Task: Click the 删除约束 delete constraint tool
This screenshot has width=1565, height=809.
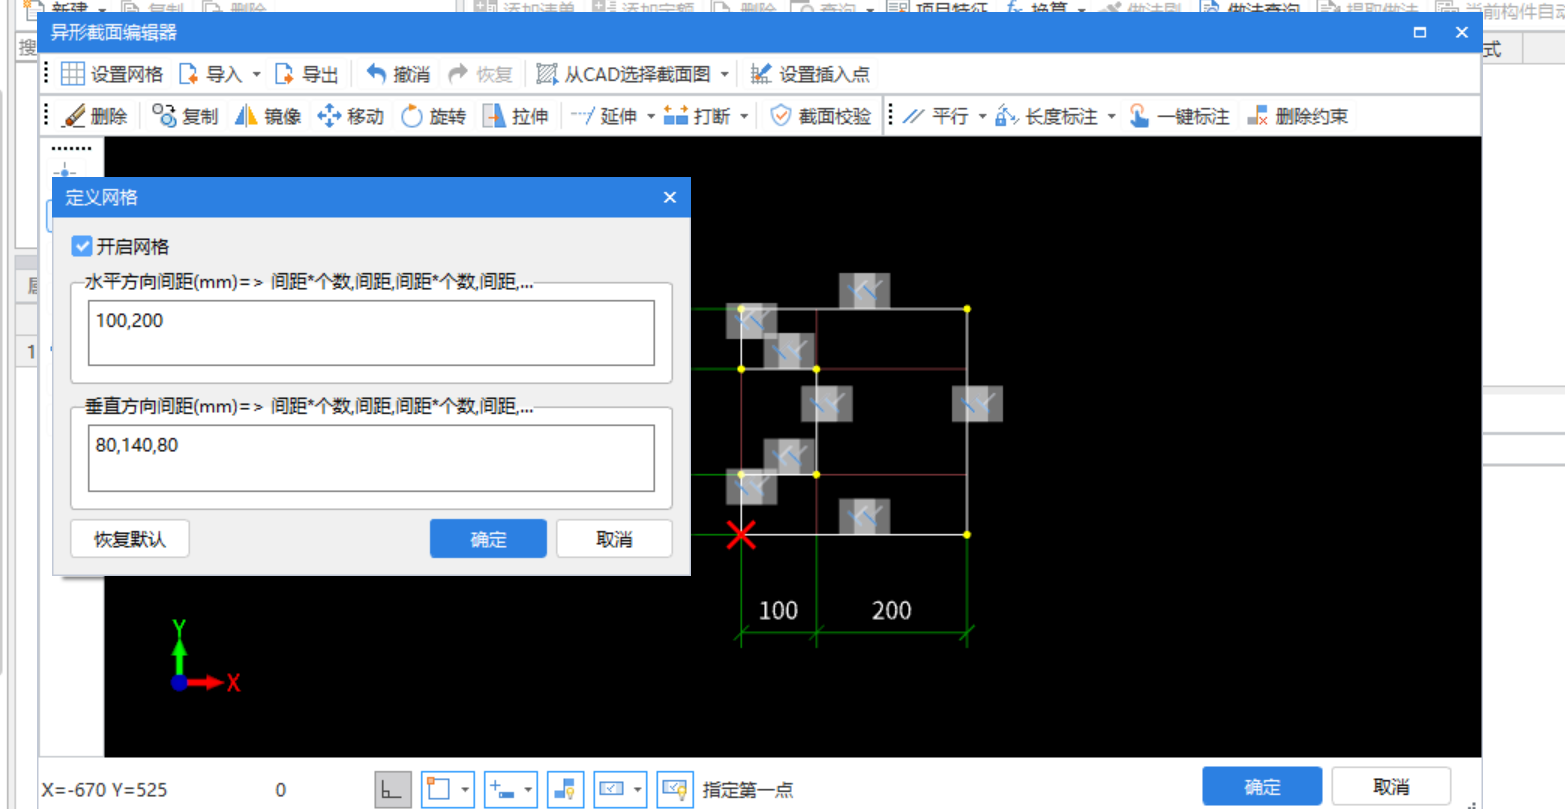Action: point(1298,116)
